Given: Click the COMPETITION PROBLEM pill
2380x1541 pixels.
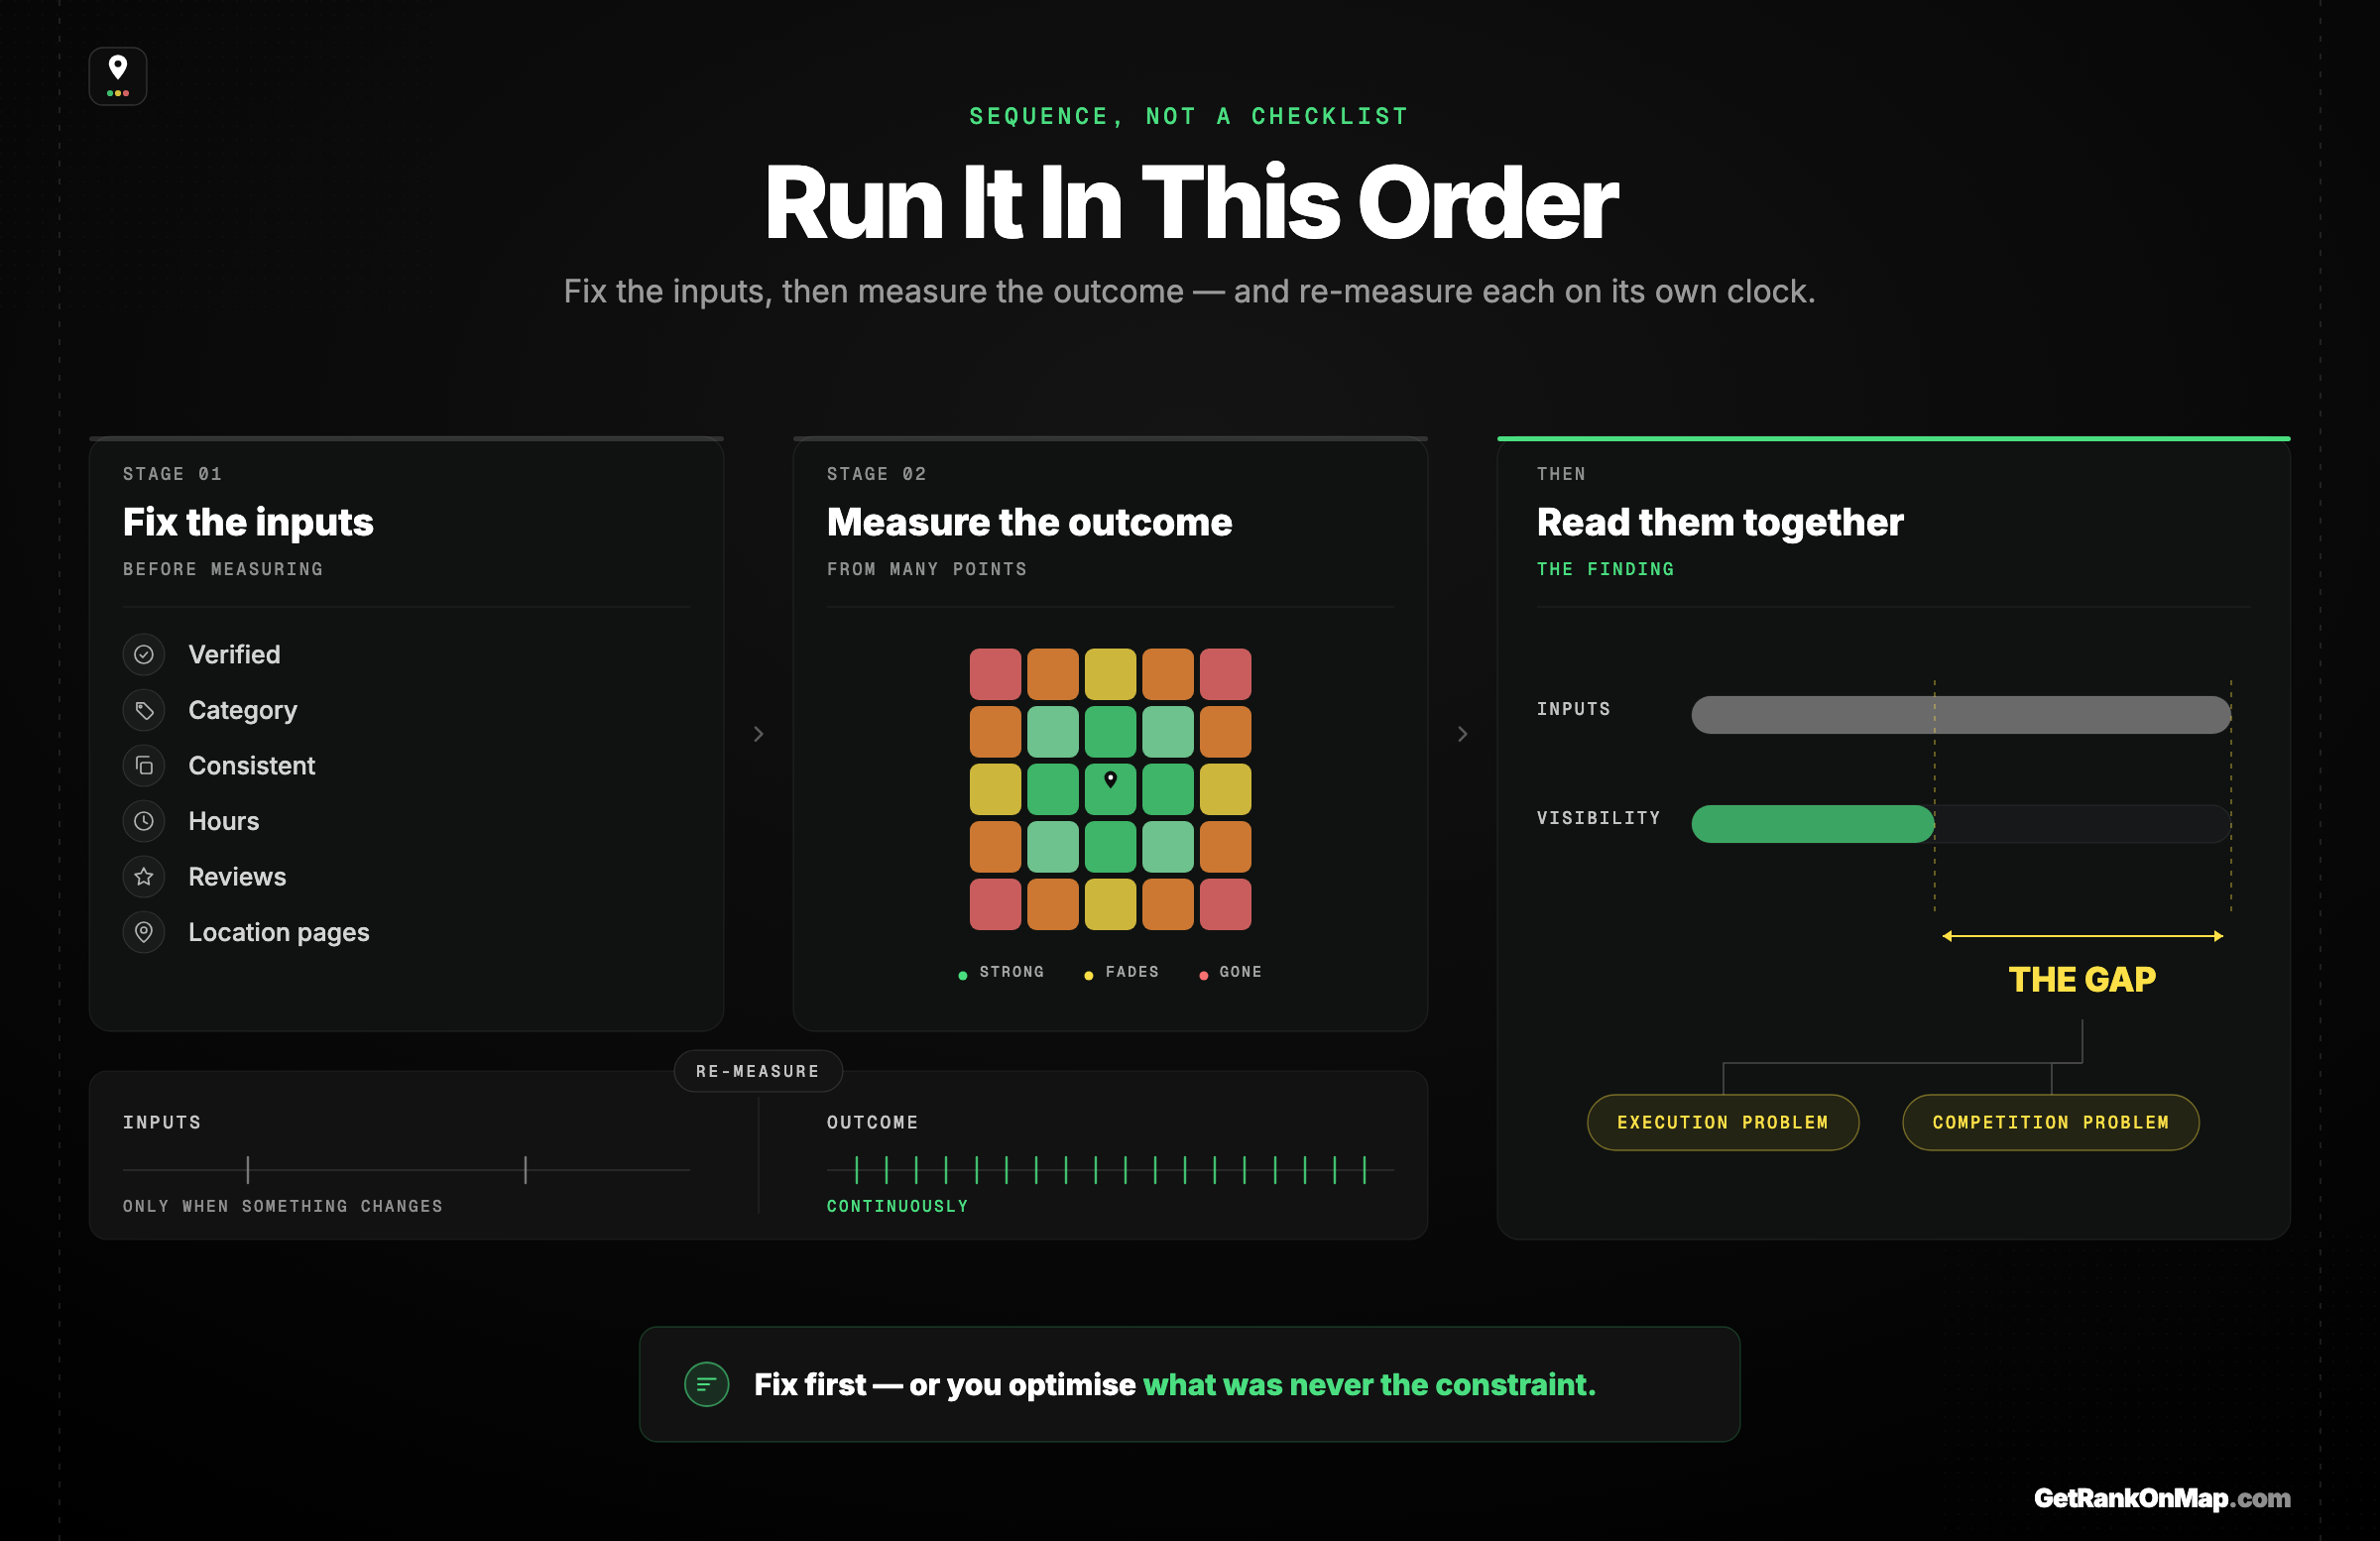Looking at the screenshot, I should [2050, 1122].
